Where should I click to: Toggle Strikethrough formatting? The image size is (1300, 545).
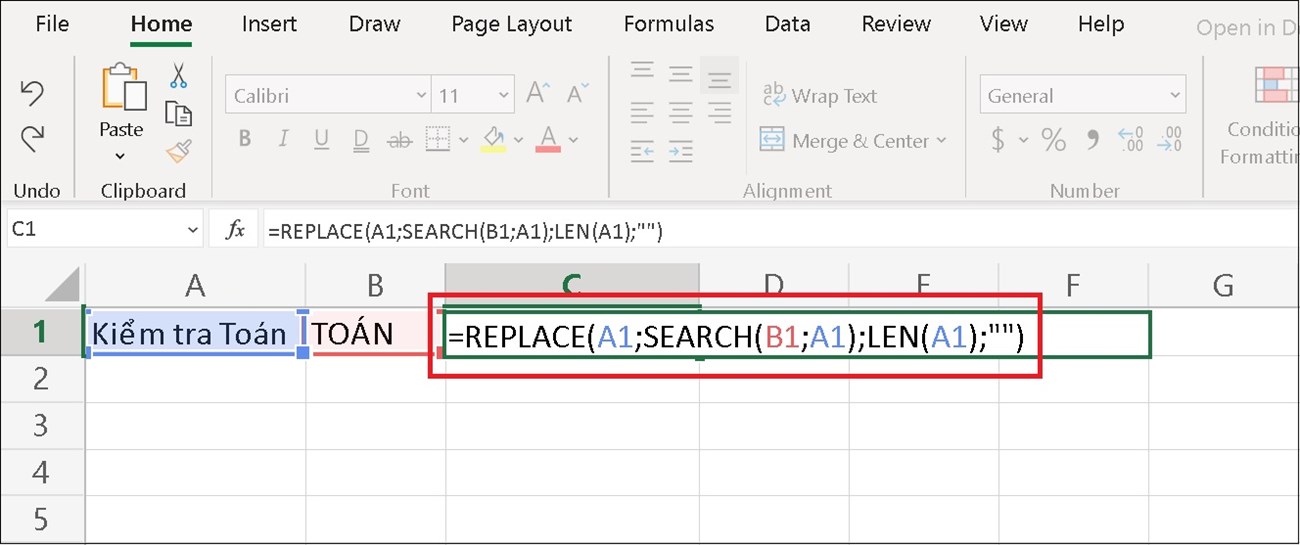[399, 140]
